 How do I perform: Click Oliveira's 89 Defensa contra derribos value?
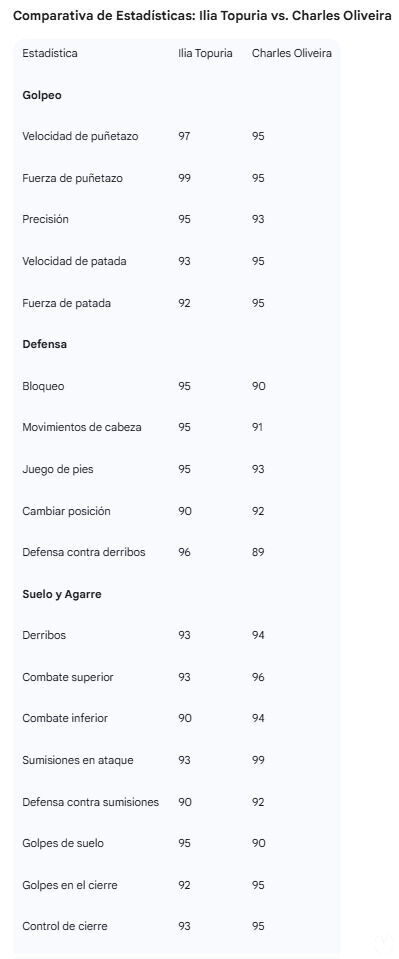258,552
